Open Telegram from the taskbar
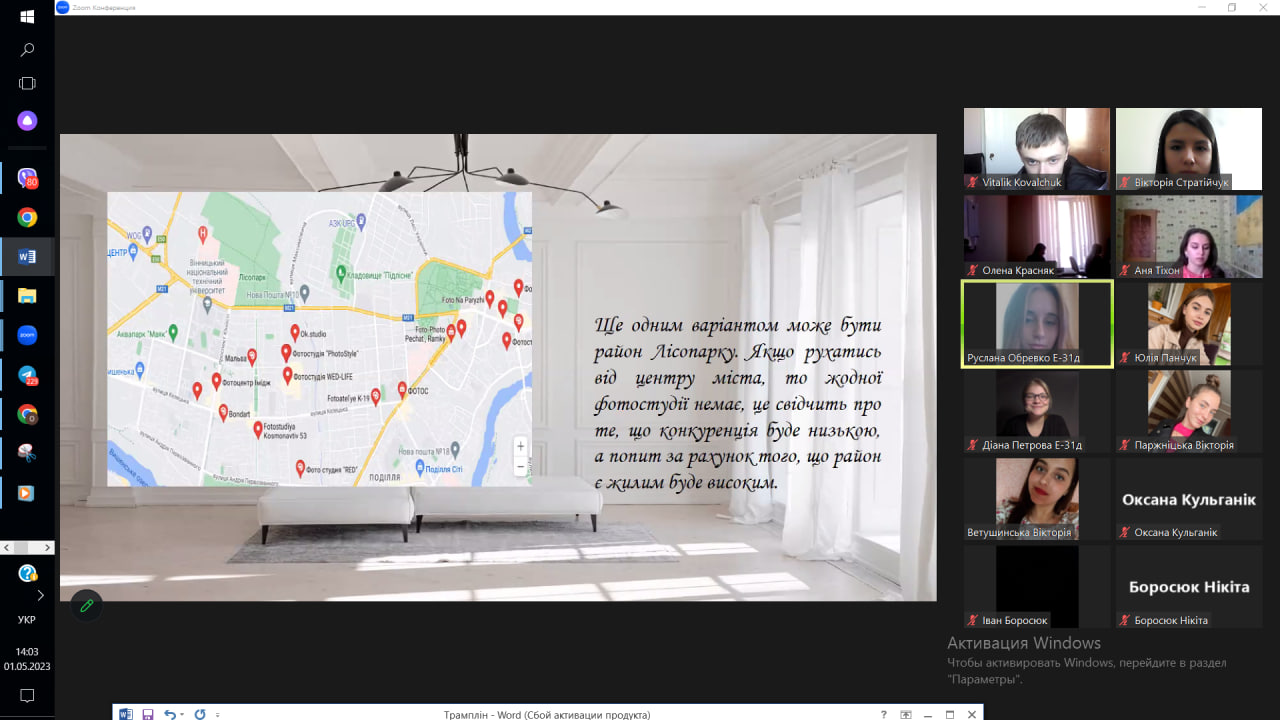 tap(27, 375)
